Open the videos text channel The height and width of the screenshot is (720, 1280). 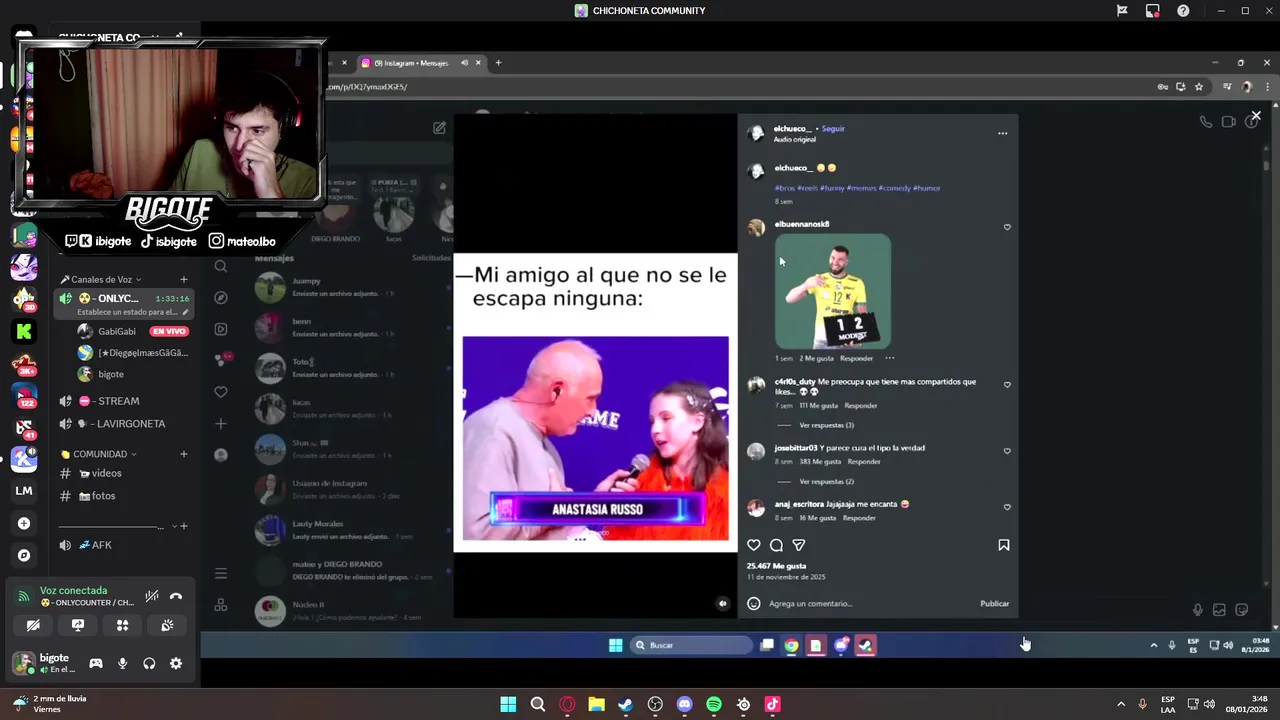pyautogui.click(x=122, y=473)
